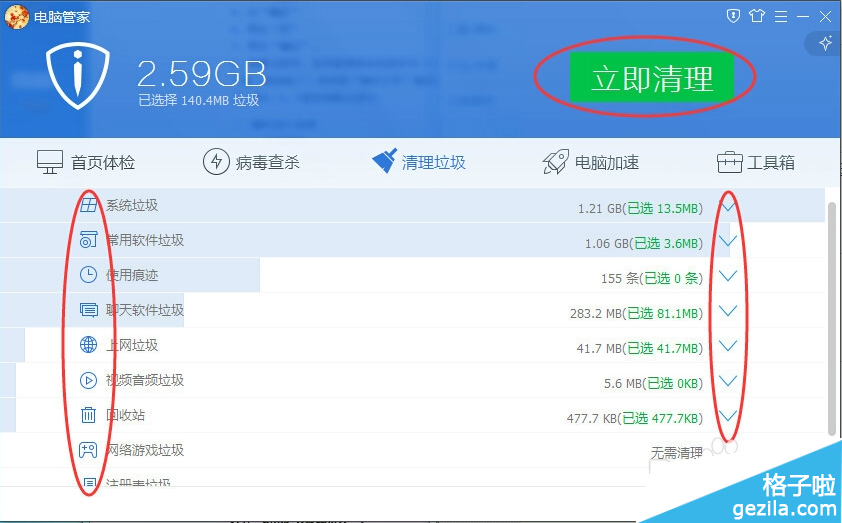The image size is (842, 523).
Task: Click the 电脑加速 rocket icon
Action: coord(555,162)
